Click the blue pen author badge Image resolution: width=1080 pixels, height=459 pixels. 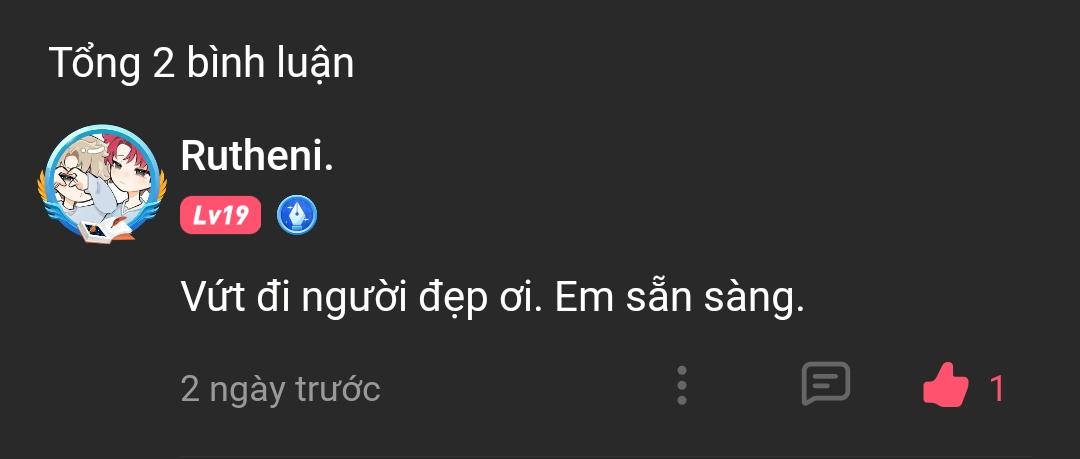pos(296,215)
